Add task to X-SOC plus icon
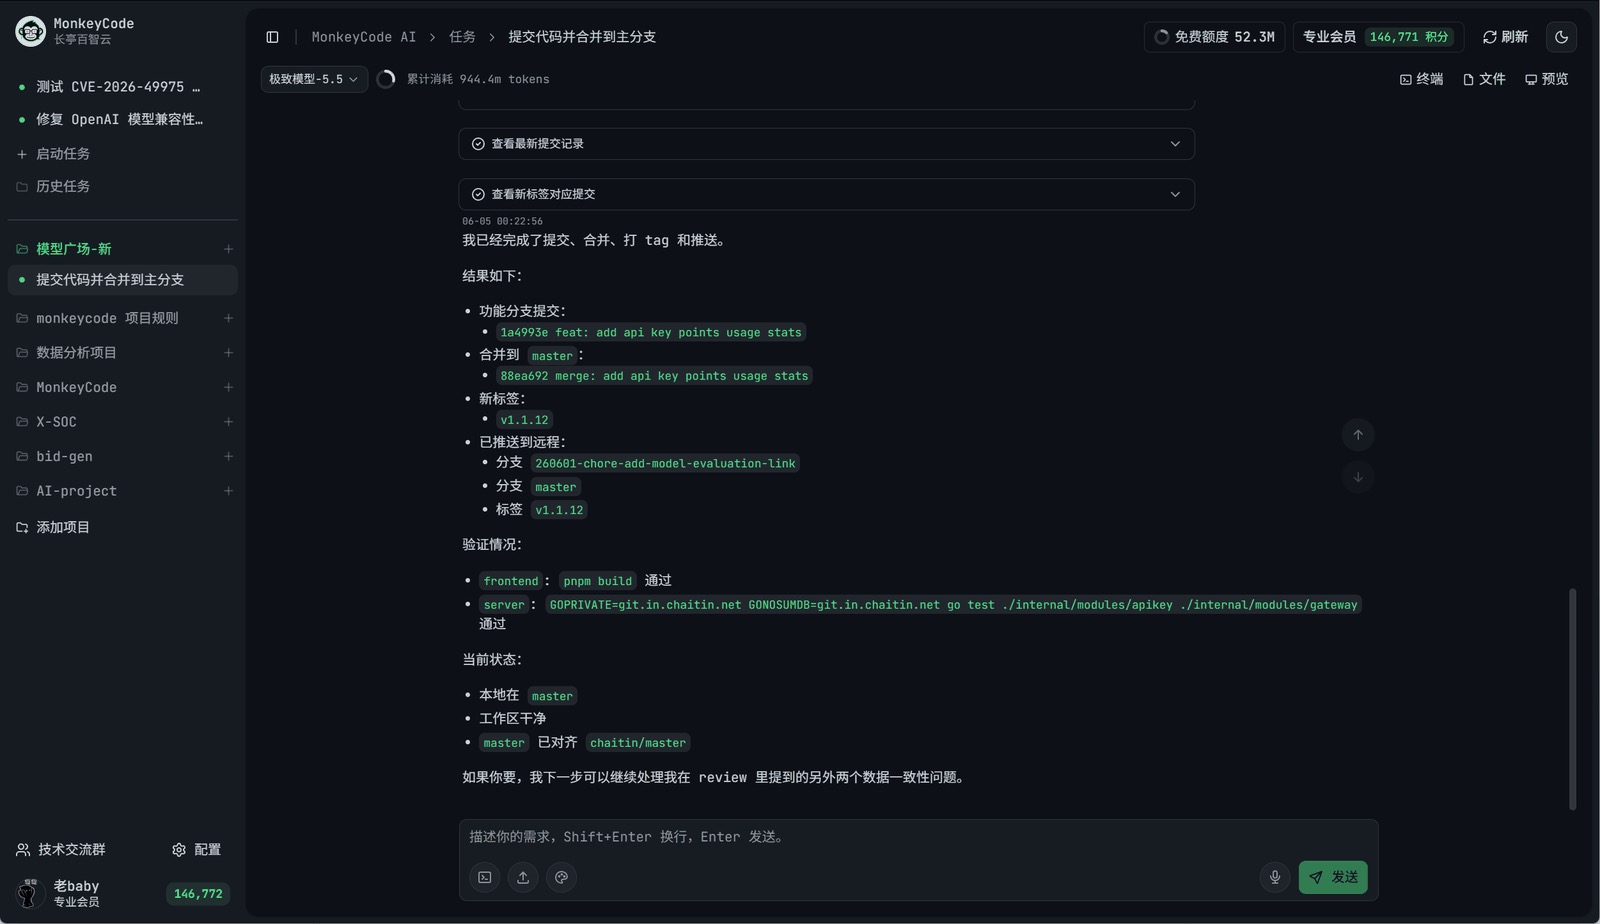The image size is (1600, 924). [x=228, y=422]
